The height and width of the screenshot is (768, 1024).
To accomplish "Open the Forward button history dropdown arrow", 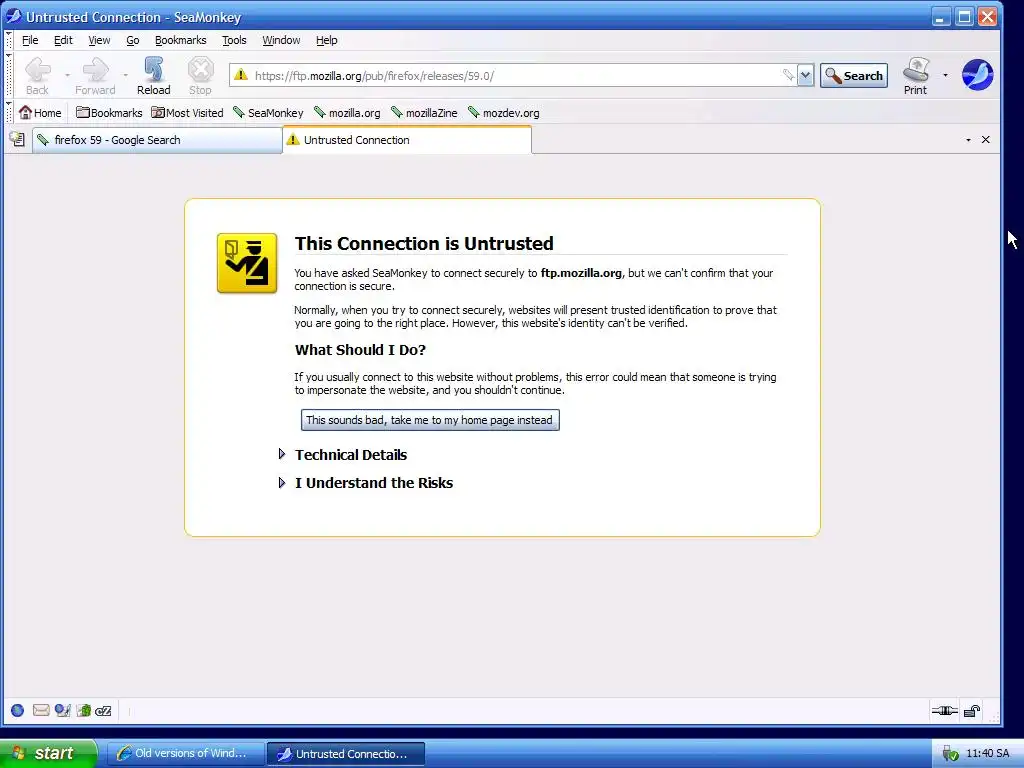I will click(x=125, y=75).
